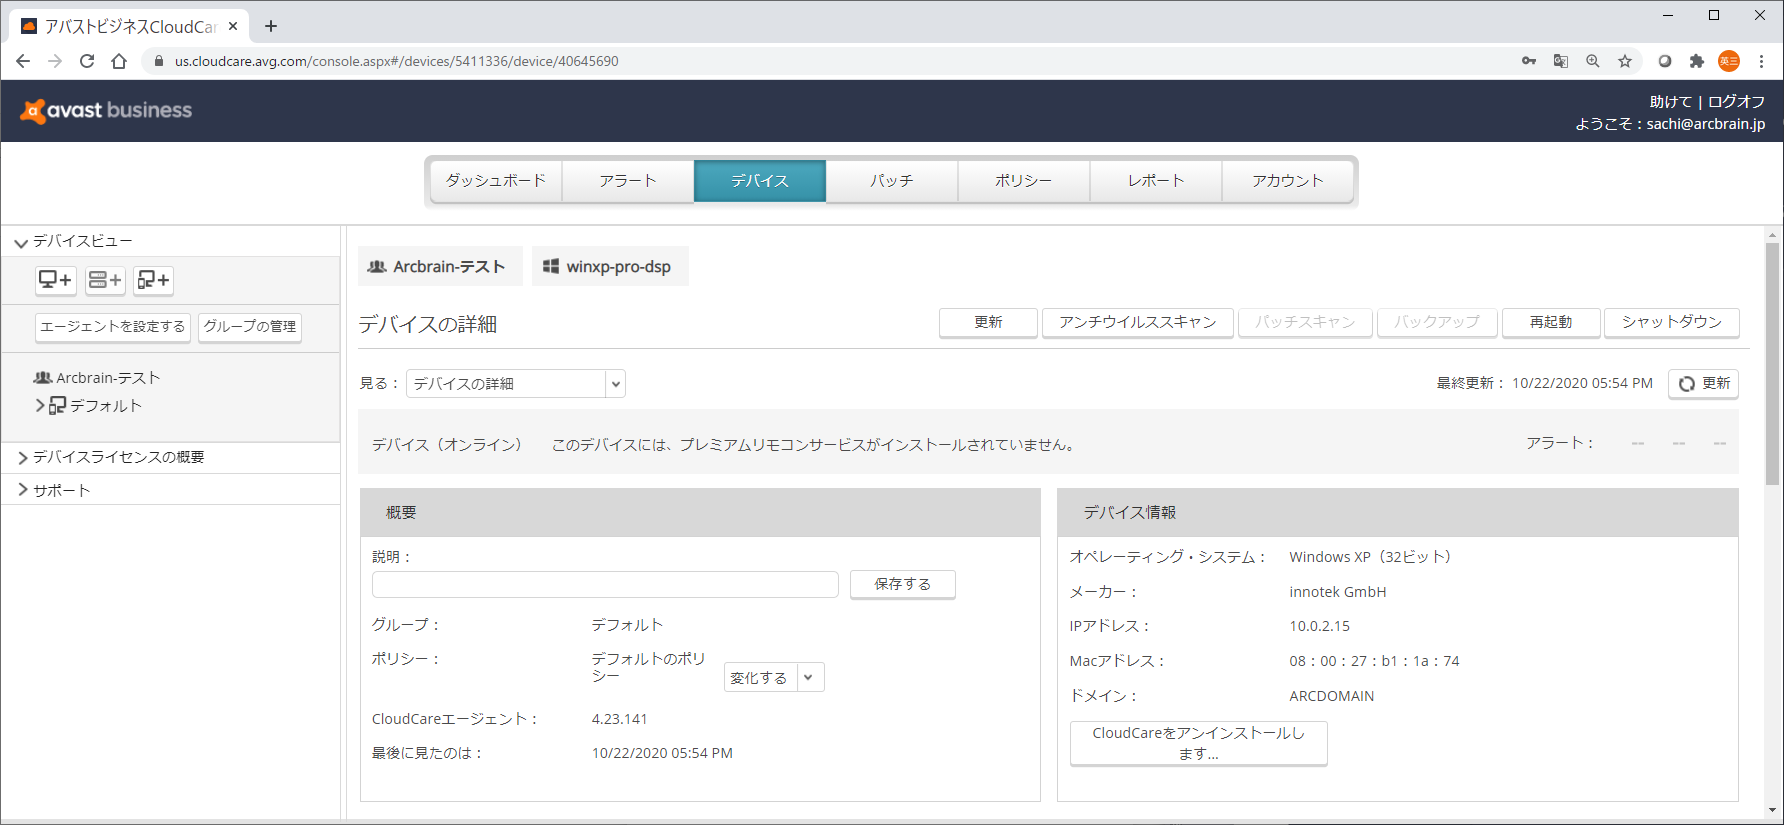Screen dimensions: 1784x825
Task: Open the 見る view dropdown
Action: point(516,384)
